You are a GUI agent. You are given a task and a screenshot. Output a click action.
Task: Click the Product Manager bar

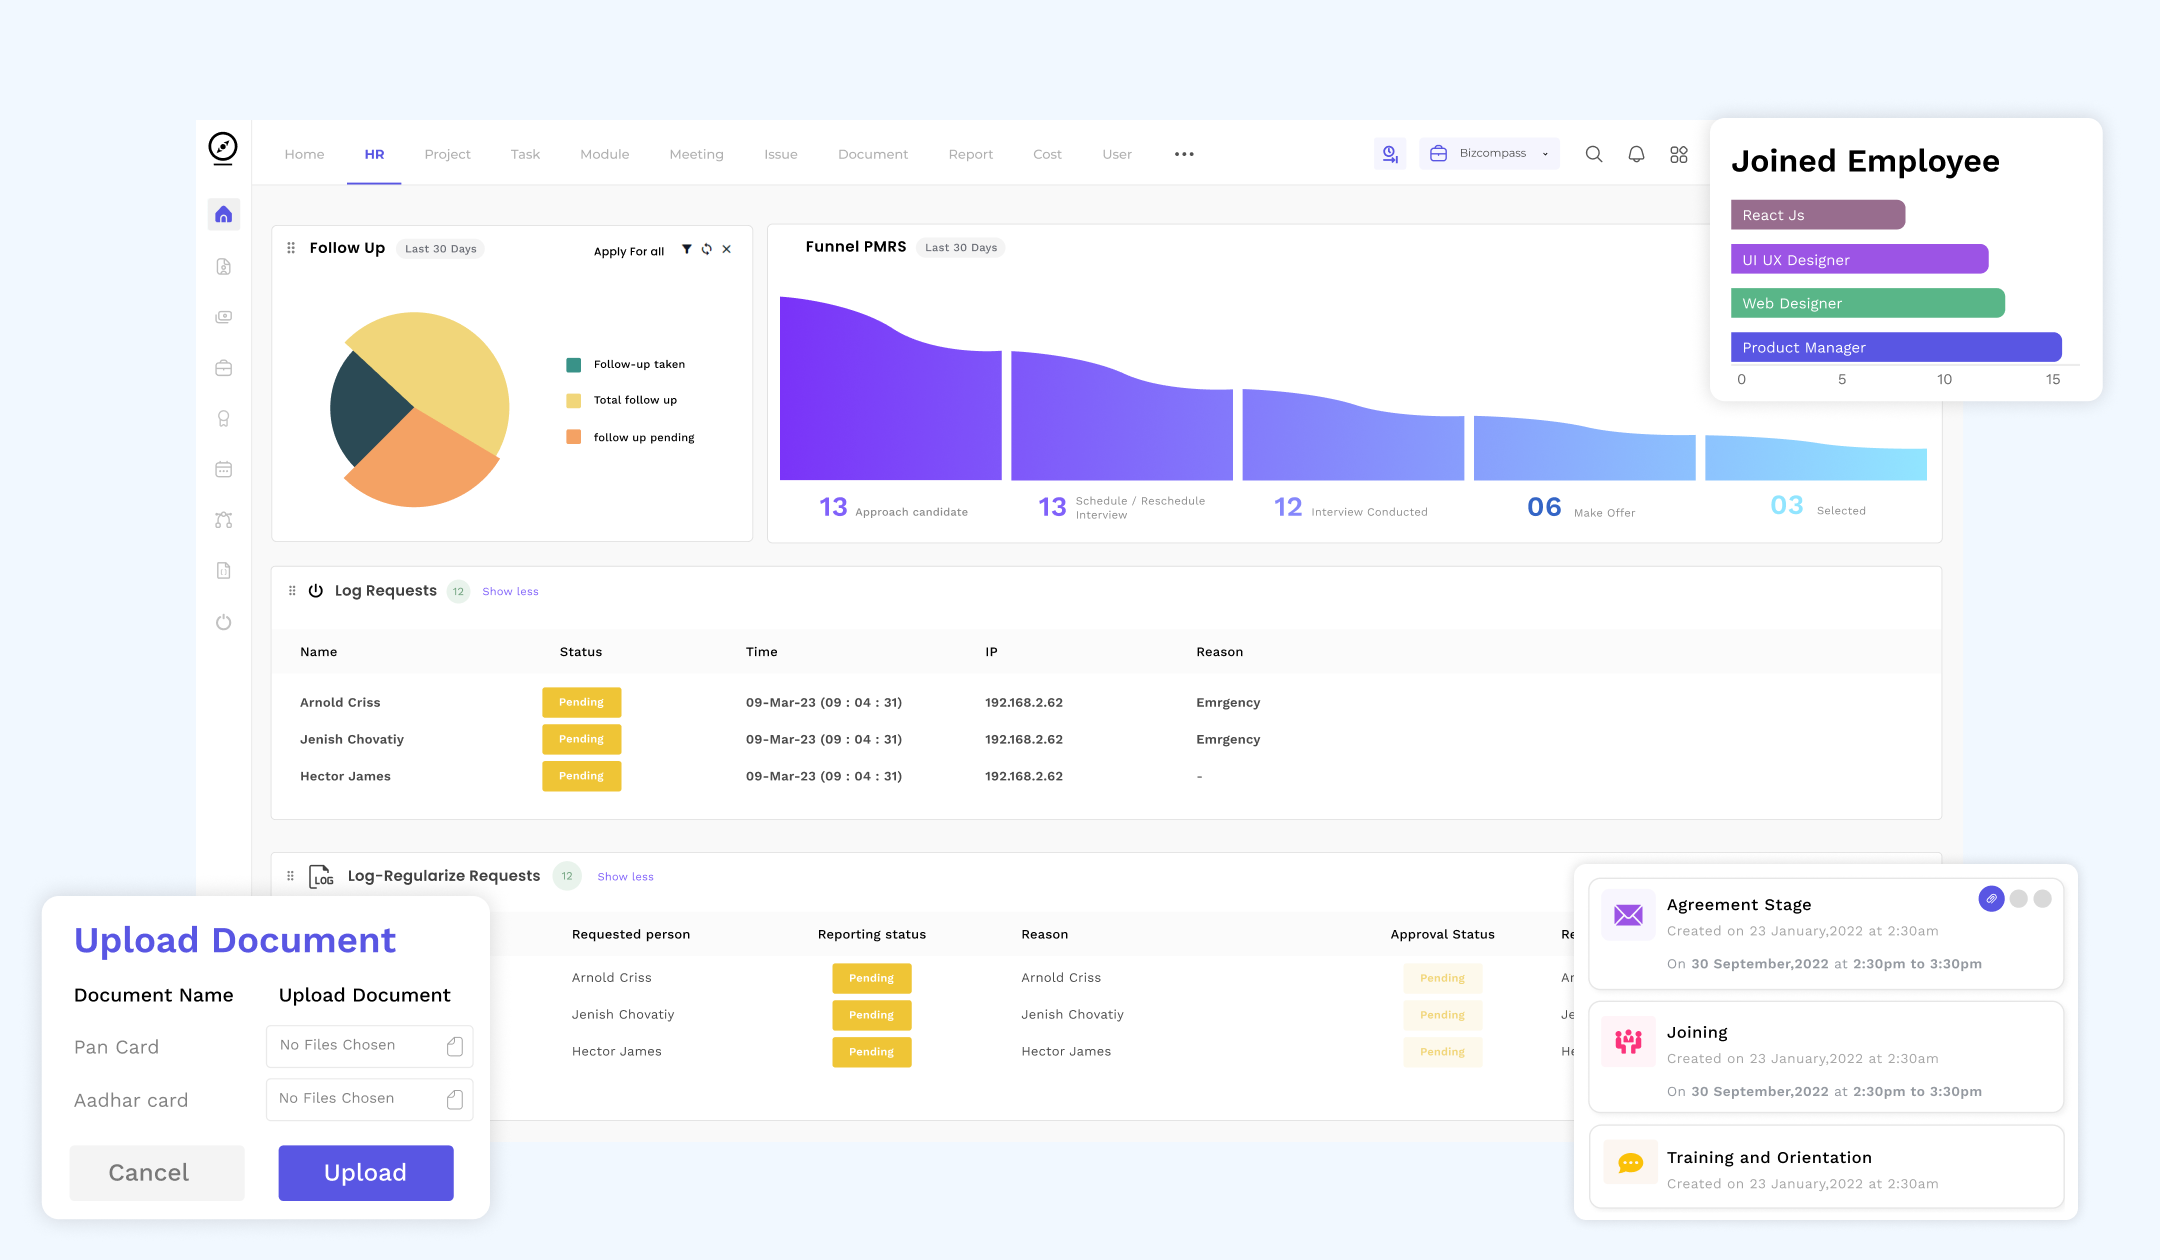[x=1896, y=347]
